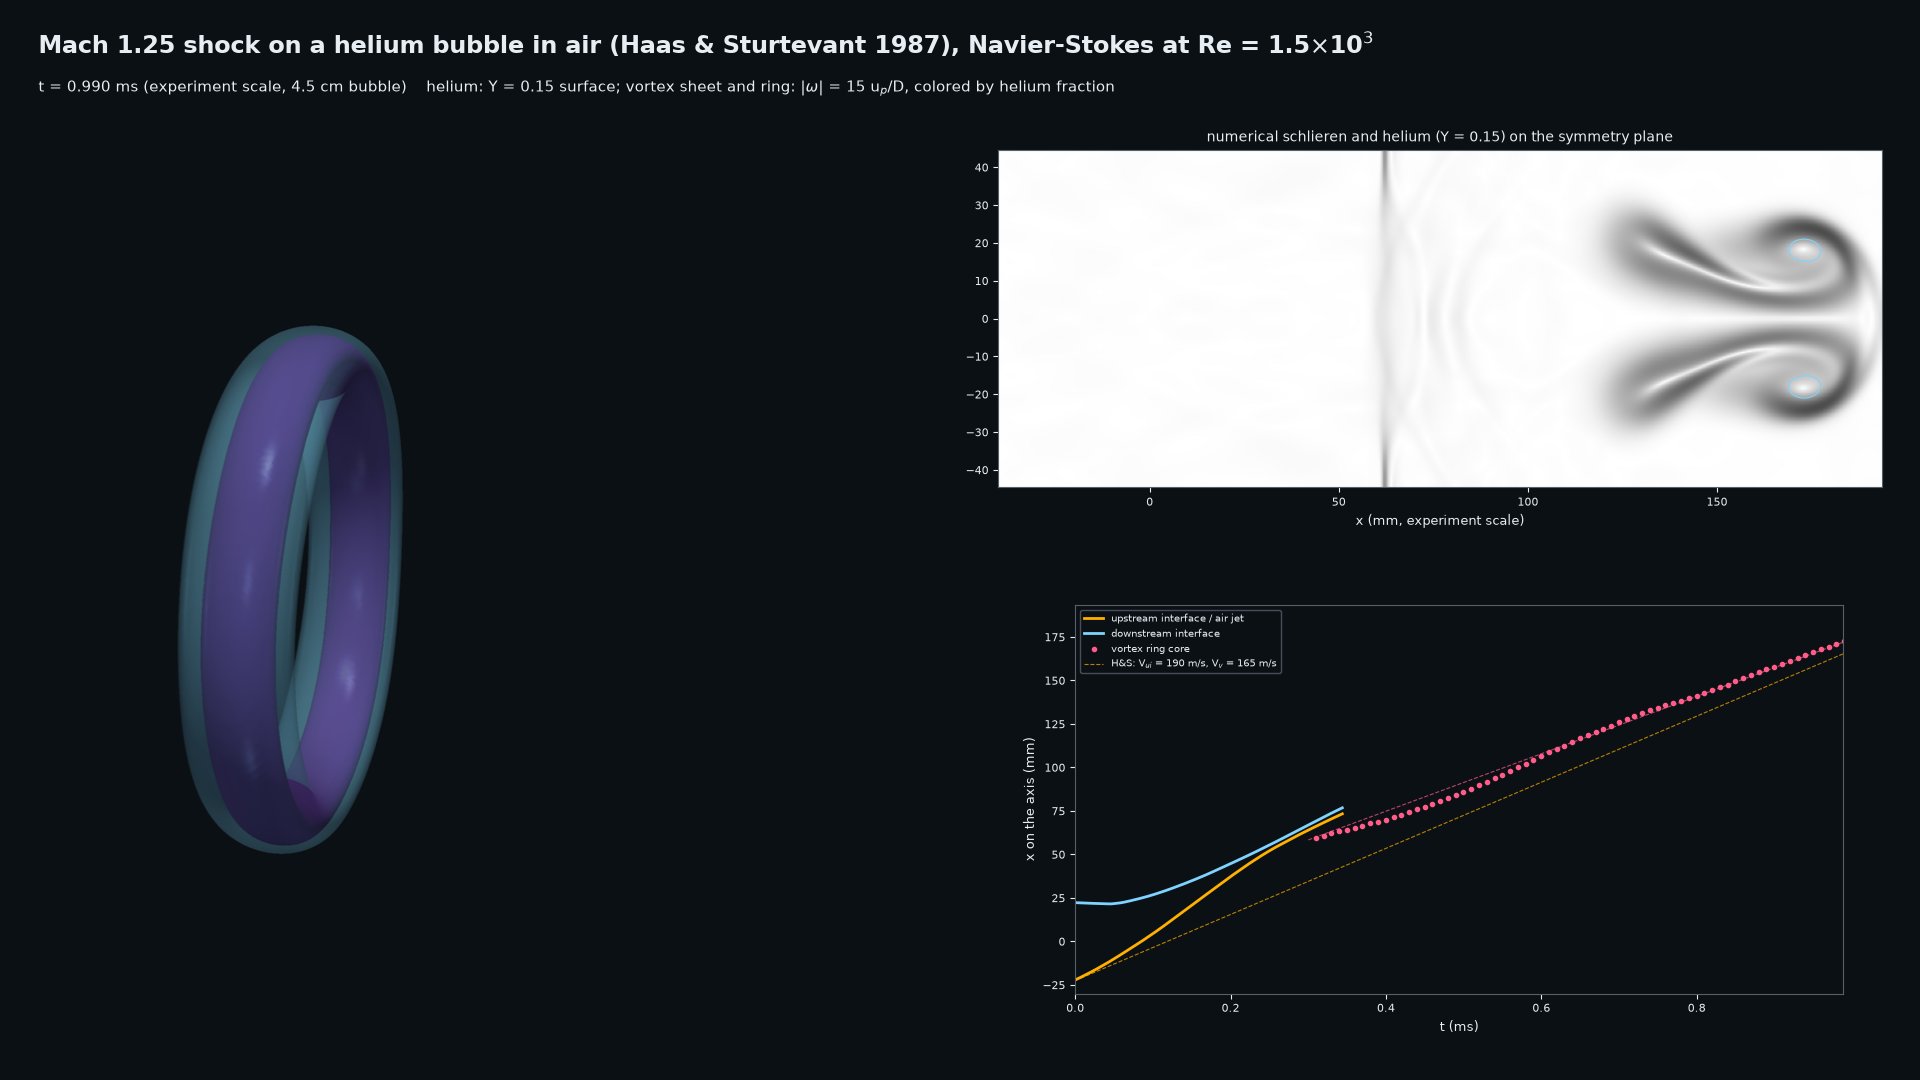Click the 't = 0.990 ms' time caption
This screenshot has height=1080, width=1920.
point(222,87)
